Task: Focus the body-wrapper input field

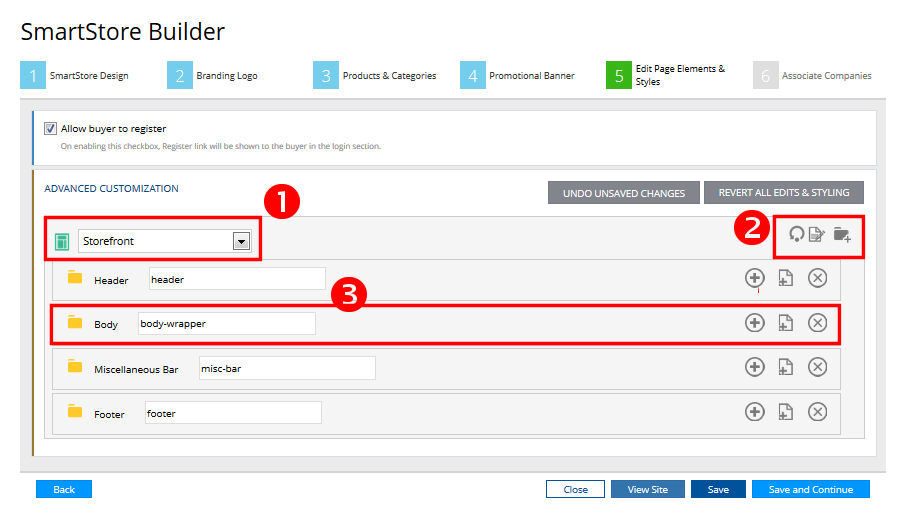Action: coord(227,323)
